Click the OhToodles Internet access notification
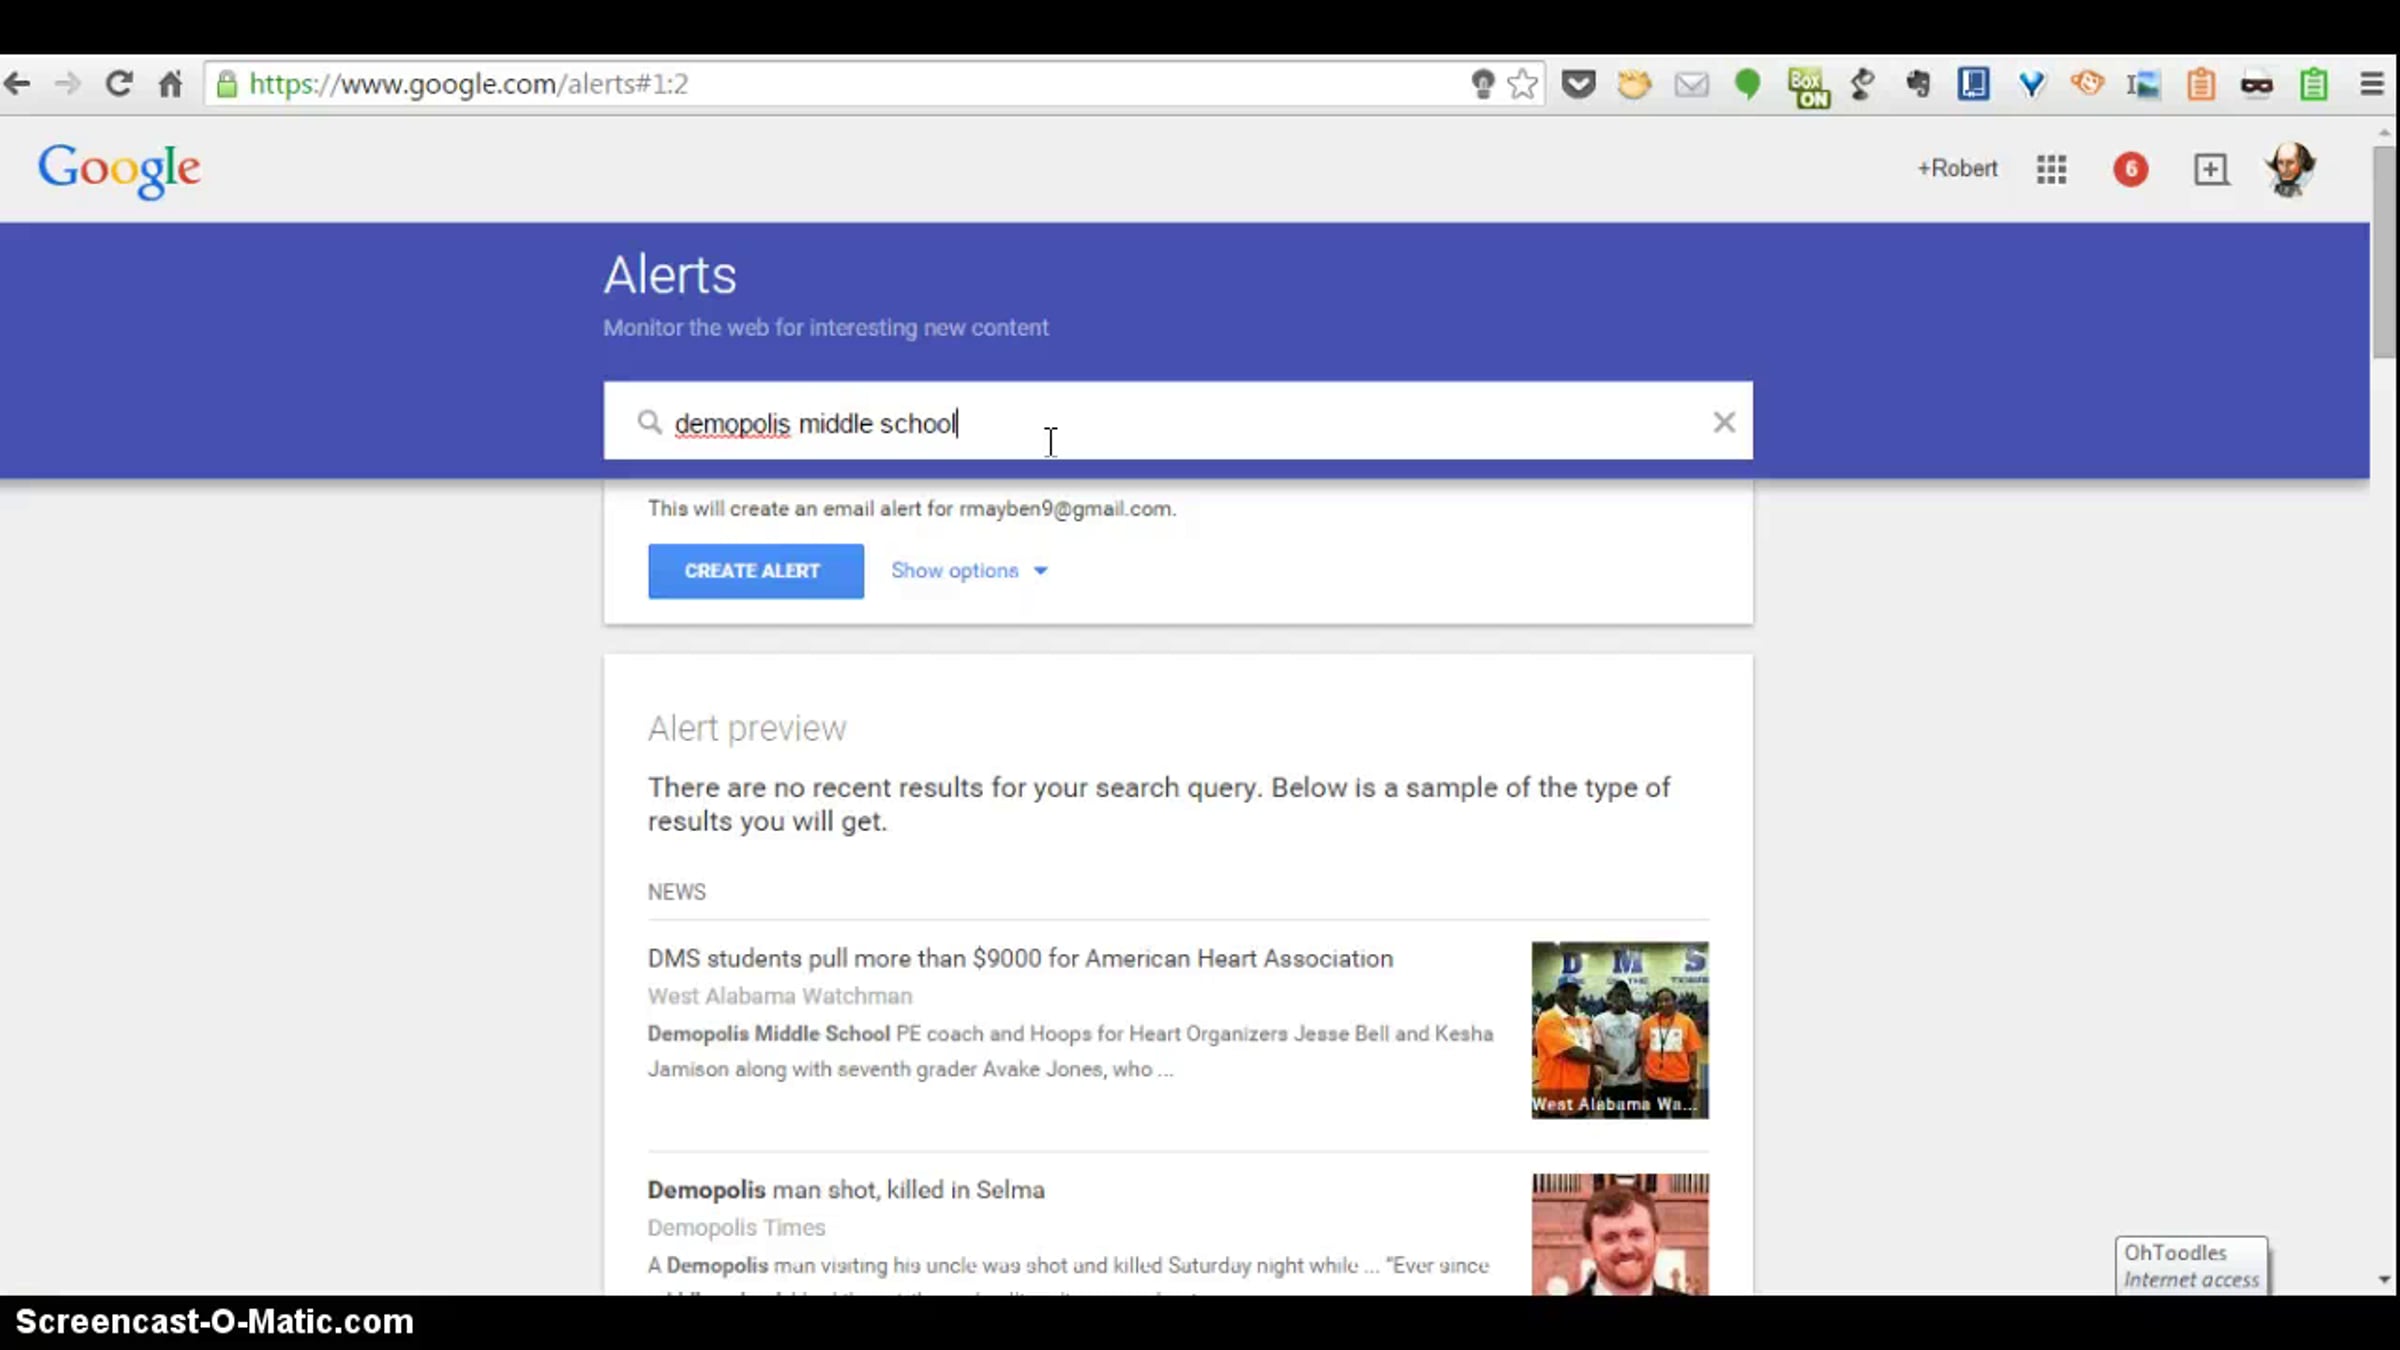 [2191, 1266]
